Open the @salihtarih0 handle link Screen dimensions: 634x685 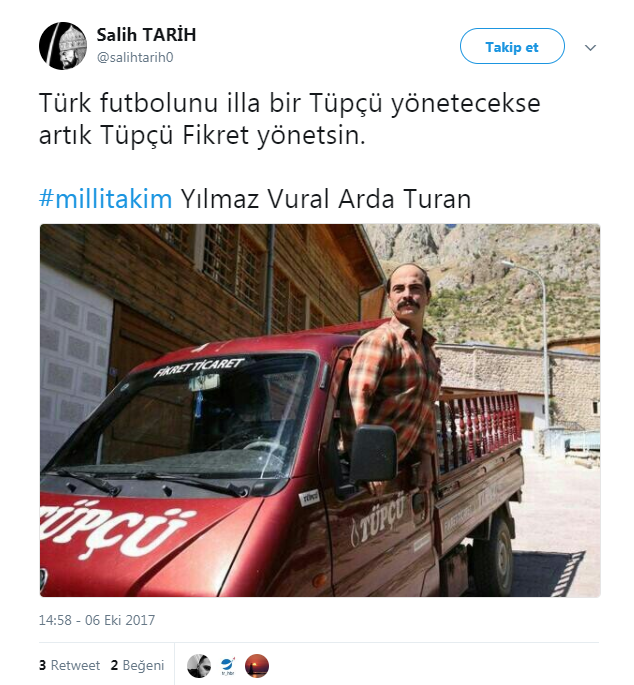point(135,57)
